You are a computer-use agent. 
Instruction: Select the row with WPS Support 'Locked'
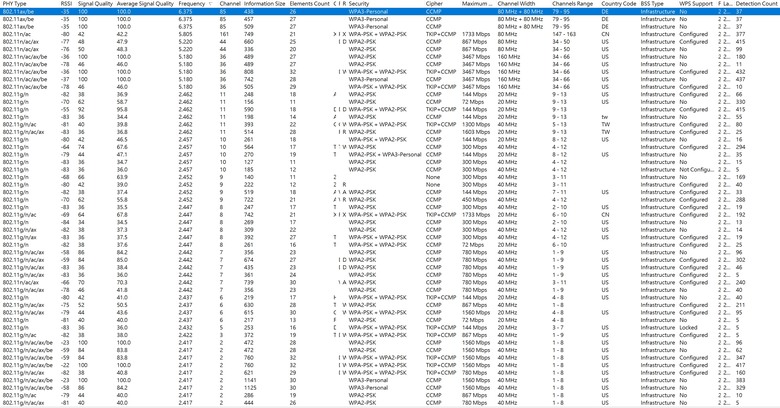390,327
